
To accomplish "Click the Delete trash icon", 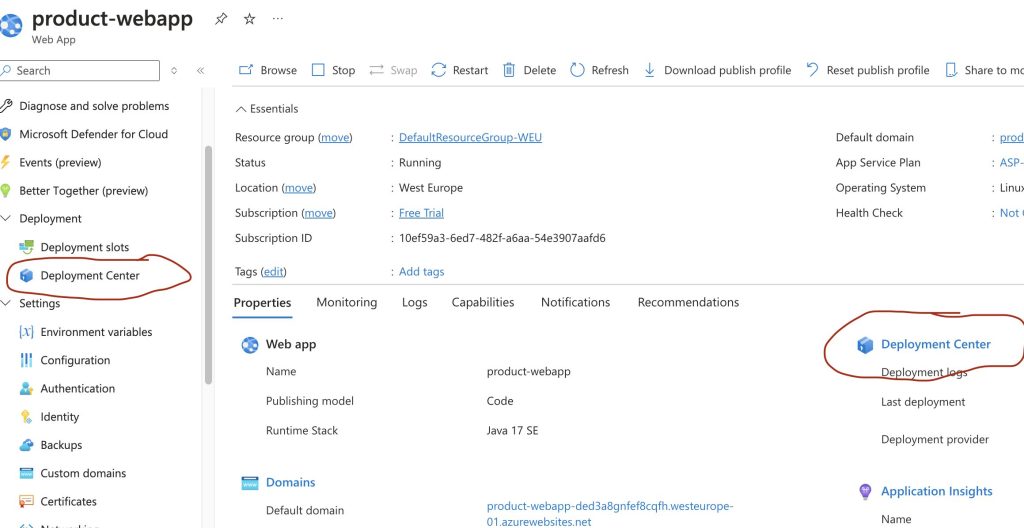I will point(509,70).
